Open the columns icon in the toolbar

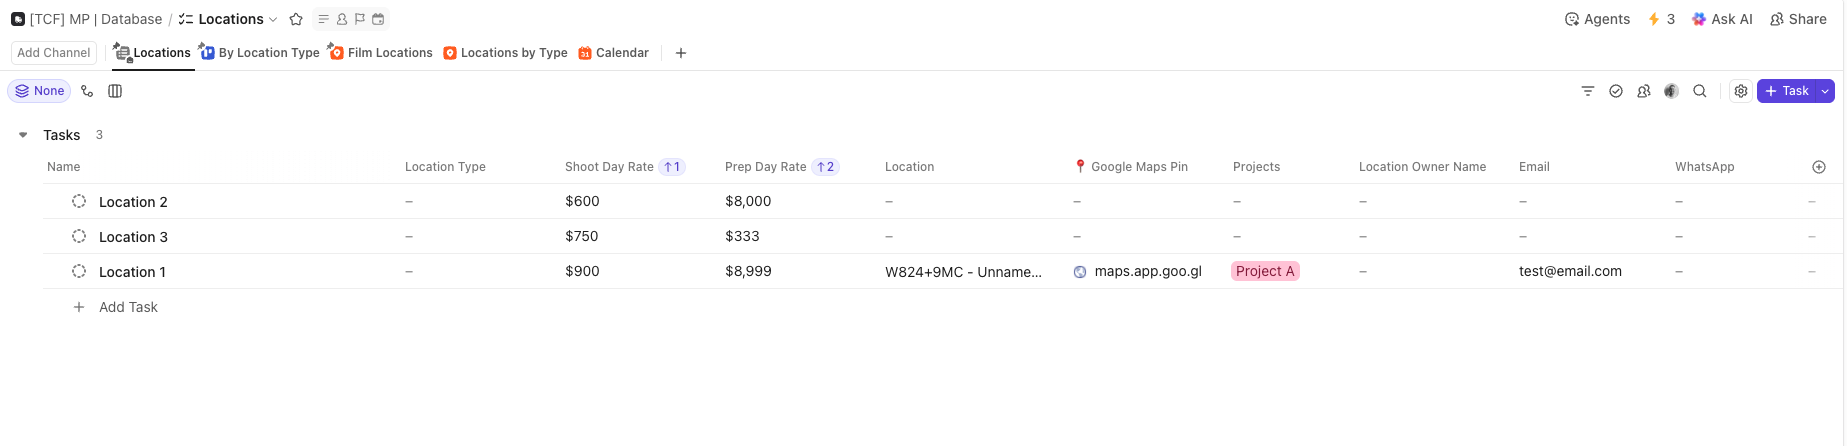coord(115,91)
